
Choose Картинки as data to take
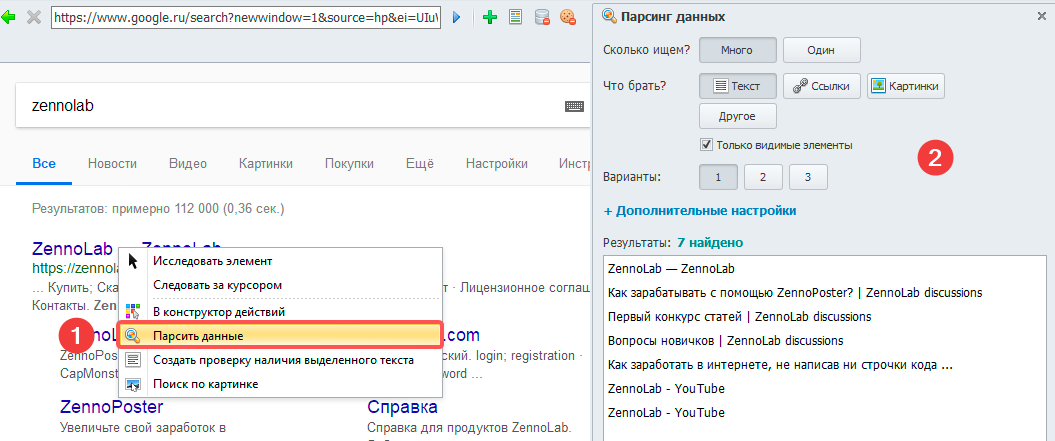[906, 86]
